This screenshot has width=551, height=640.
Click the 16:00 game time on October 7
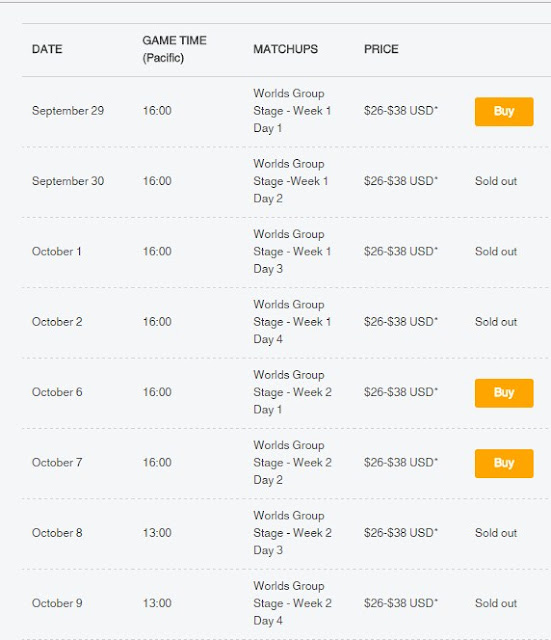click(157, 462)
